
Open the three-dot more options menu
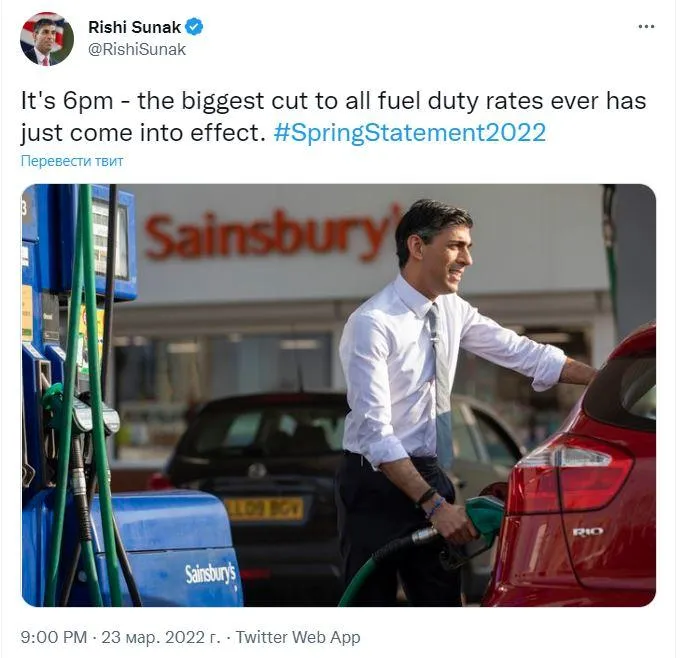646,27
